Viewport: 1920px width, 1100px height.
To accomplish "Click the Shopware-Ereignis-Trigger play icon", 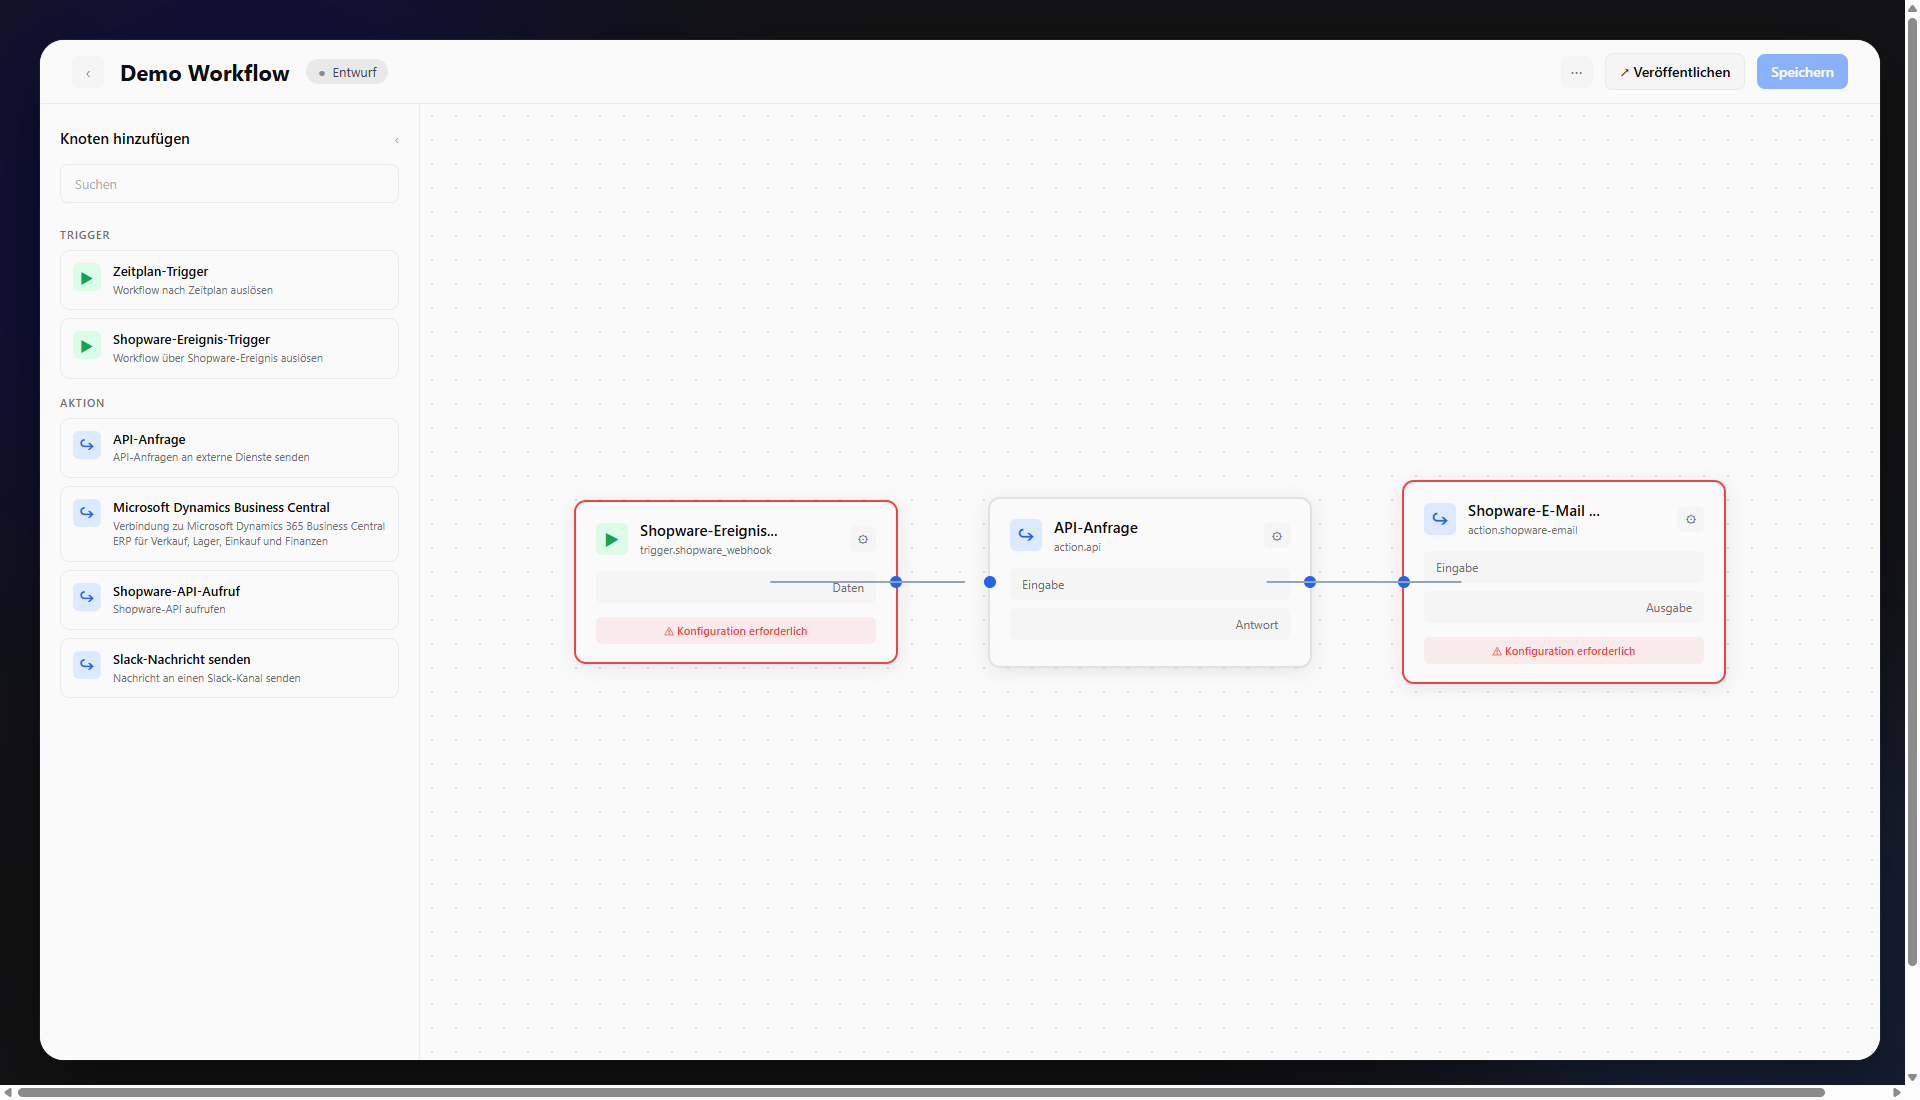I will tap(86, 347).
